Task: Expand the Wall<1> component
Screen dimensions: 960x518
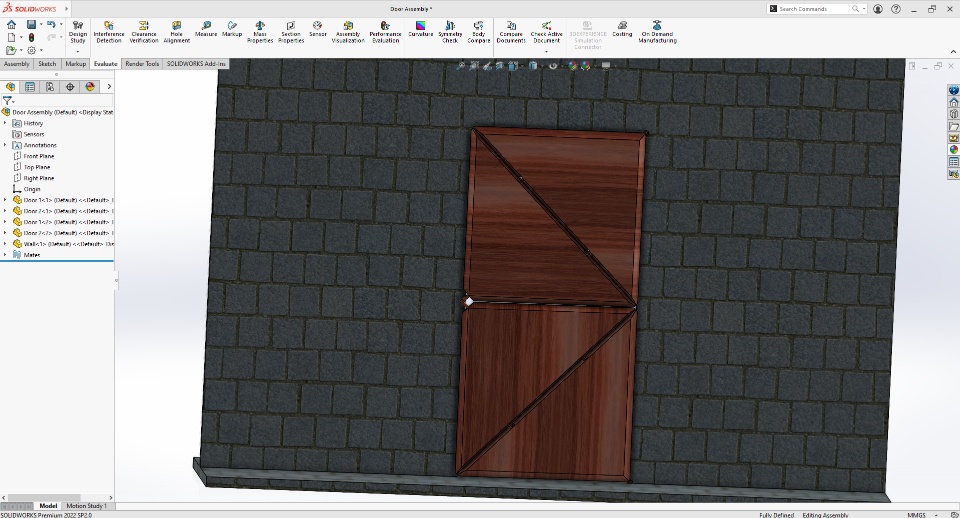Action: click(5, 244)
